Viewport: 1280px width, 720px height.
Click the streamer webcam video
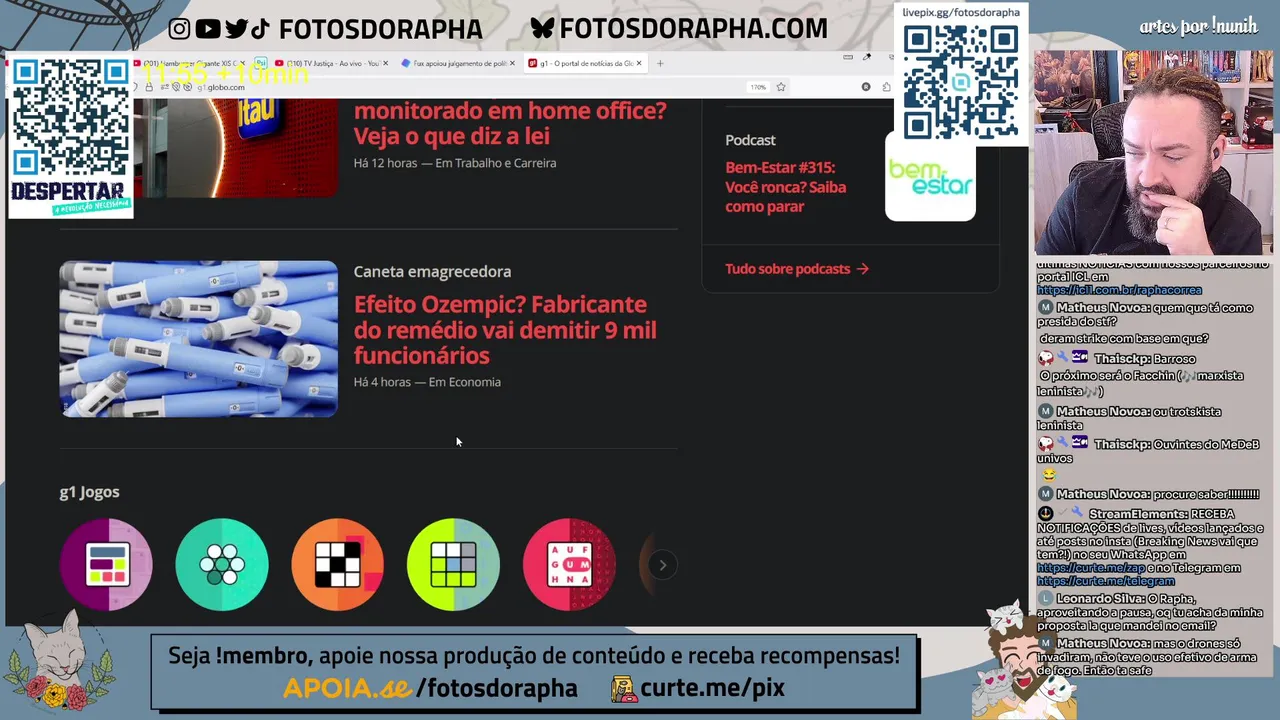click(x=1154, y=152)
